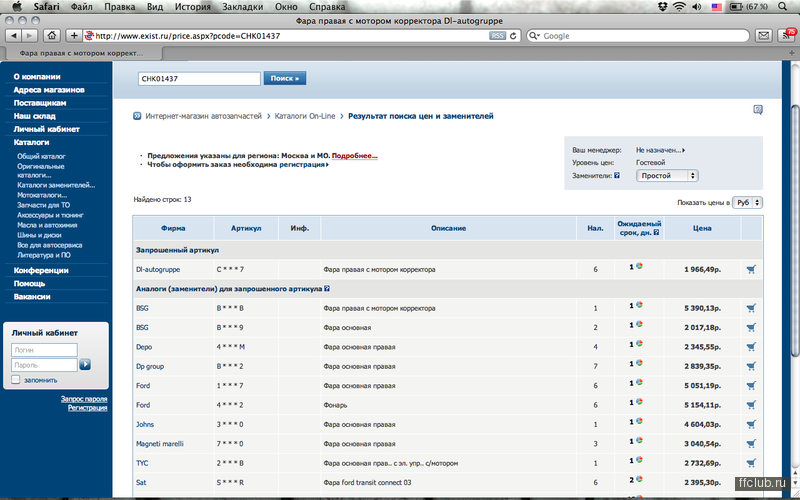
Task: Open the Magneti marelli brand link
Action: pyautogui.click(x=159, y=444)
